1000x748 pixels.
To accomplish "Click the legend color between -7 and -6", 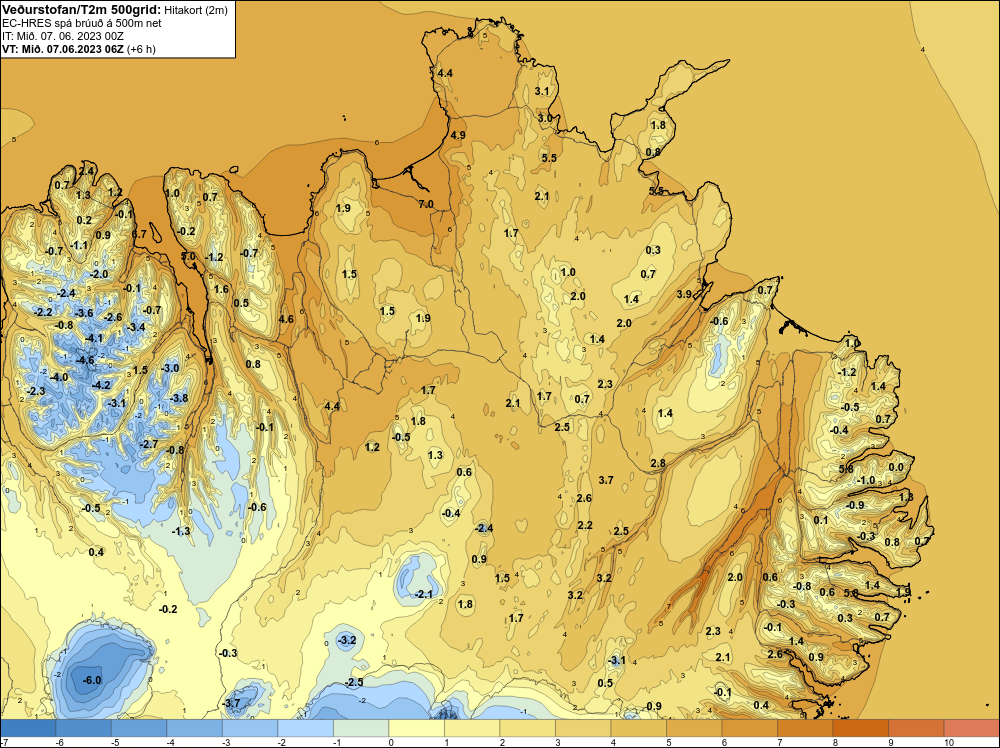I will [28, 728].
